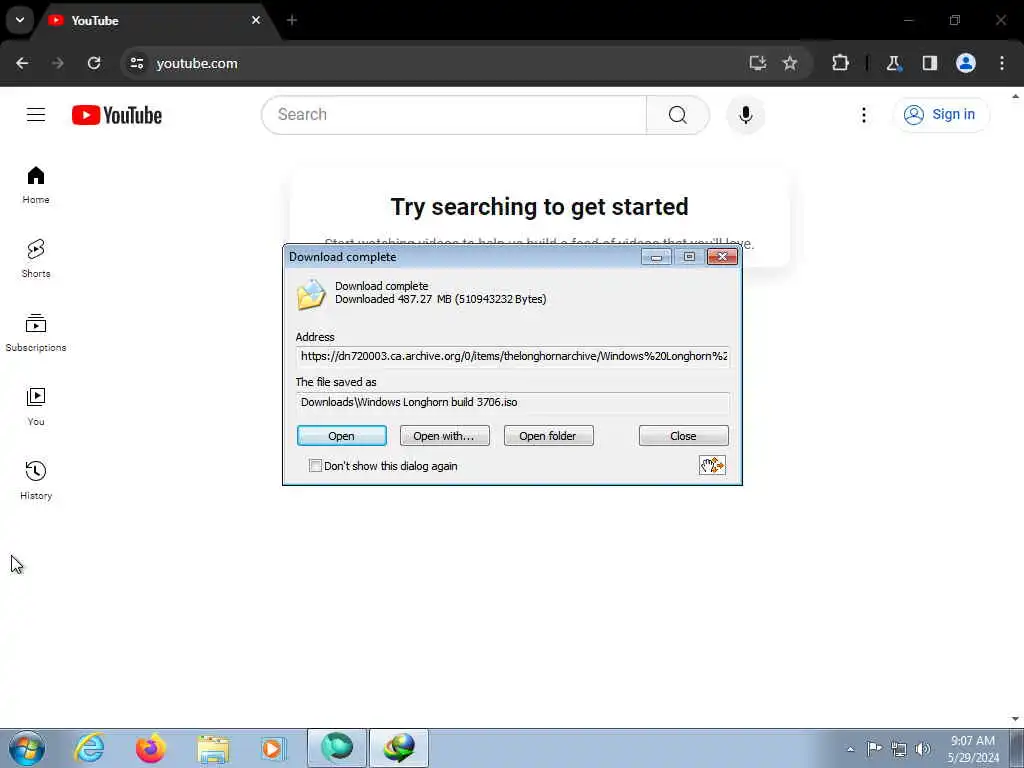Launch Firefox from the taskbar
This screenshot has width=1024, height=768.
(x=150, y=748)
